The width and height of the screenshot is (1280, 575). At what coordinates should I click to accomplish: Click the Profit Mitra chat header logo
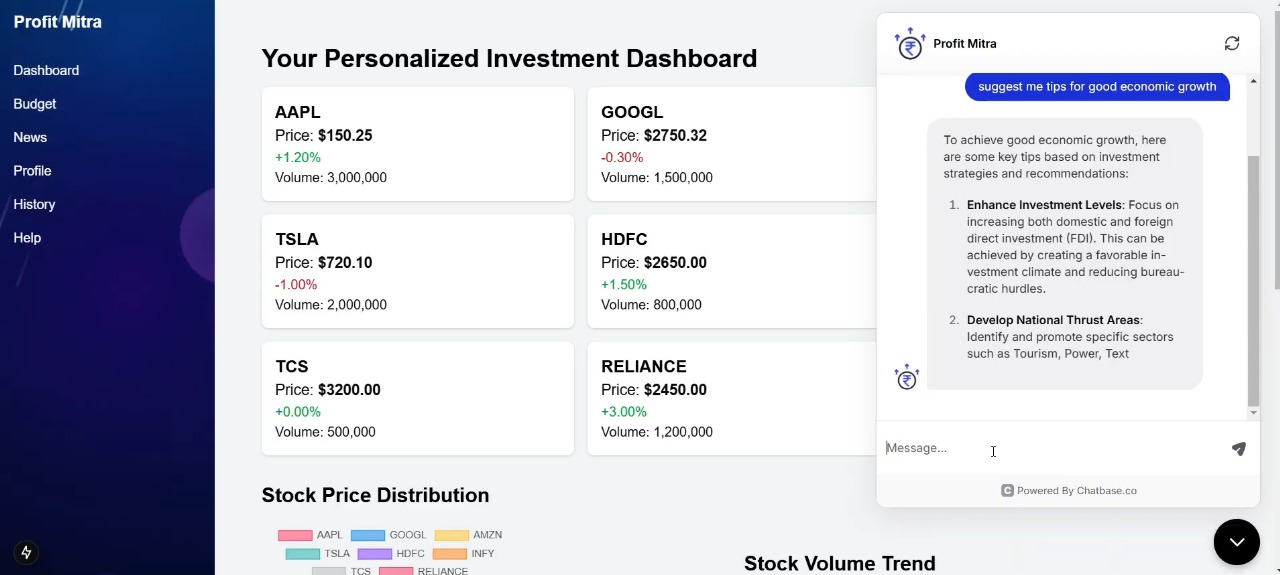point(910,44)
